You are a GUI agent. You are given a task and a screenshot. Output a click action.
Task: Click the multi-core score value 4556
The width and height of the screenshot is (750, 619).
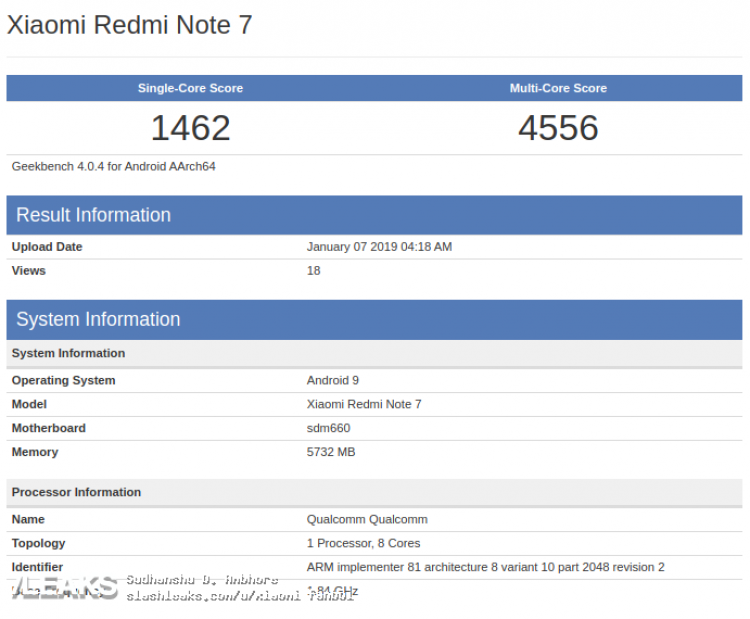coord(558,128)
